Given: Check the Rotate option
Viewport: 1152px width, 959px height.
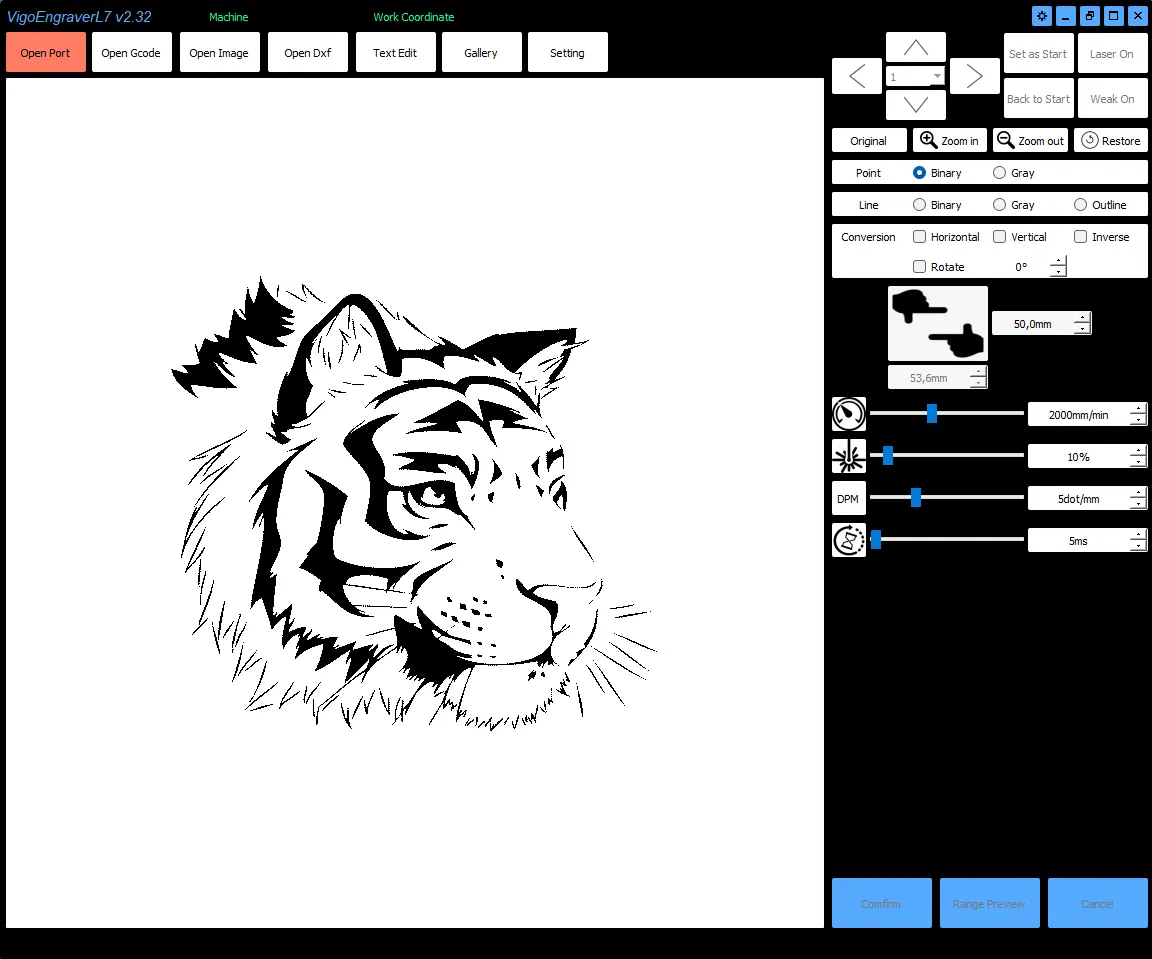Looking at the screenshot, I should tap(919, 267).
